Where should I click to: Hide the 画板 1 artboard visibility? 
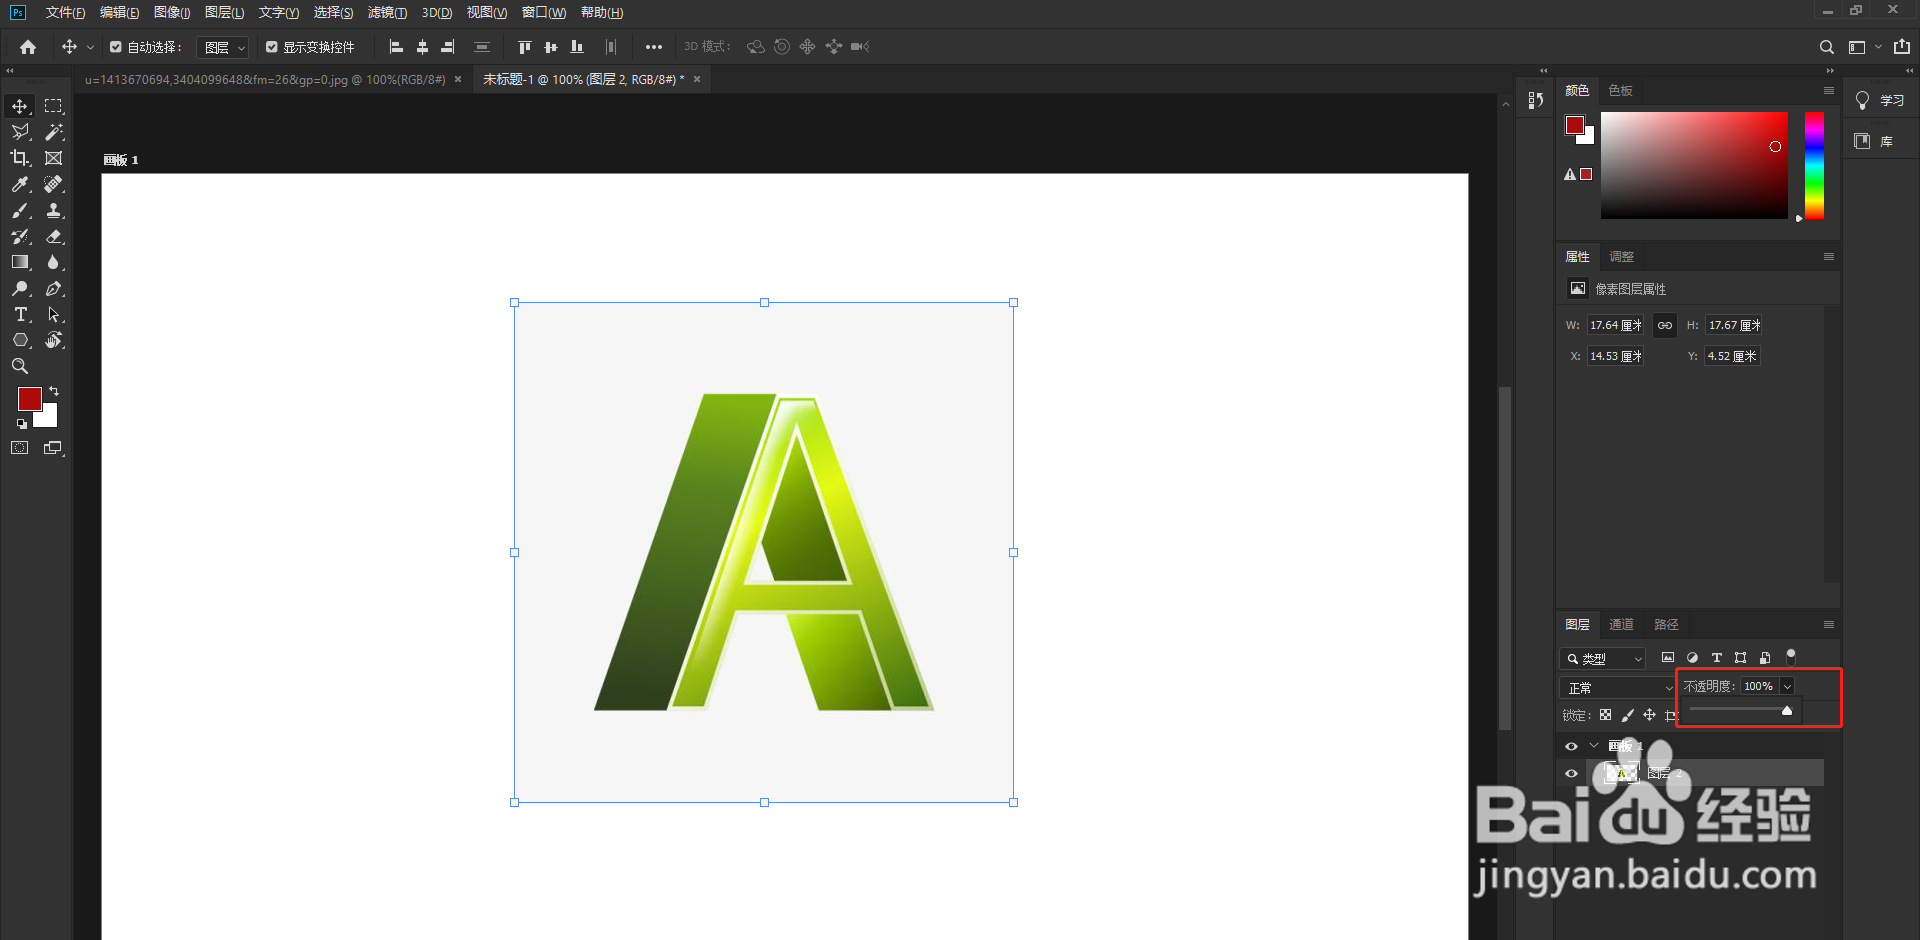(x=1571, y=746)
